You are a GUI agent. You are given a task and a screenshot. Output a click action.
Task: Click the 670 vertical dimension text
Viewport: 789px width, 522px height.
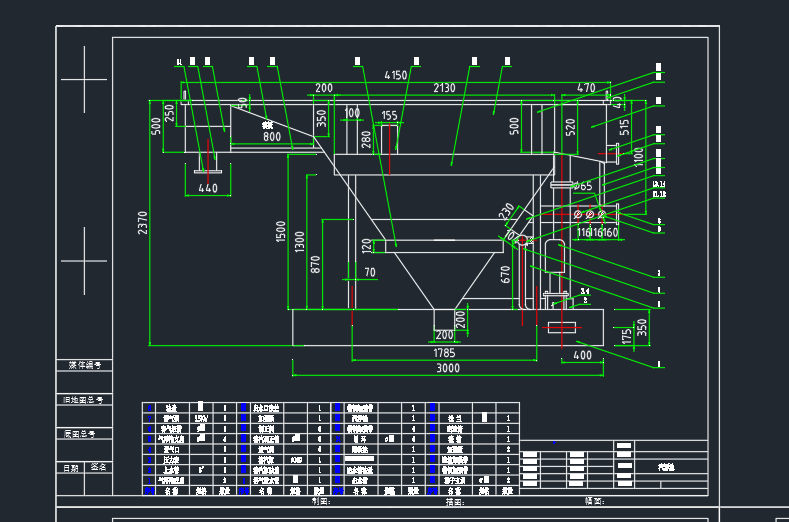(x=506, y=275)
